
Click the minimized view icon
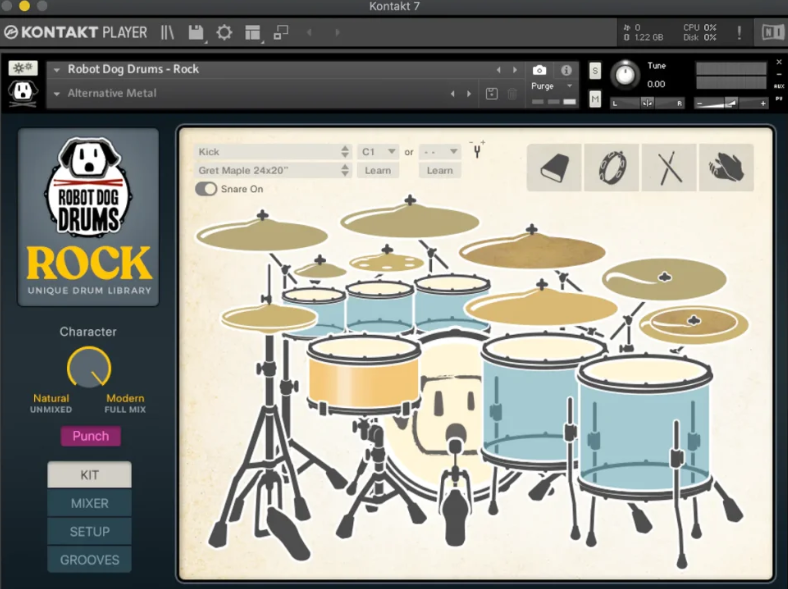[x=280, y=33]
